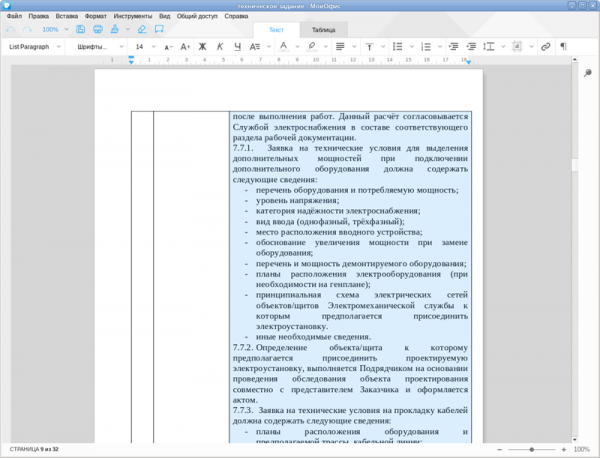600x458 pixels.
Task: Click the eraser clear formatting icon
Action: (143, 29)
